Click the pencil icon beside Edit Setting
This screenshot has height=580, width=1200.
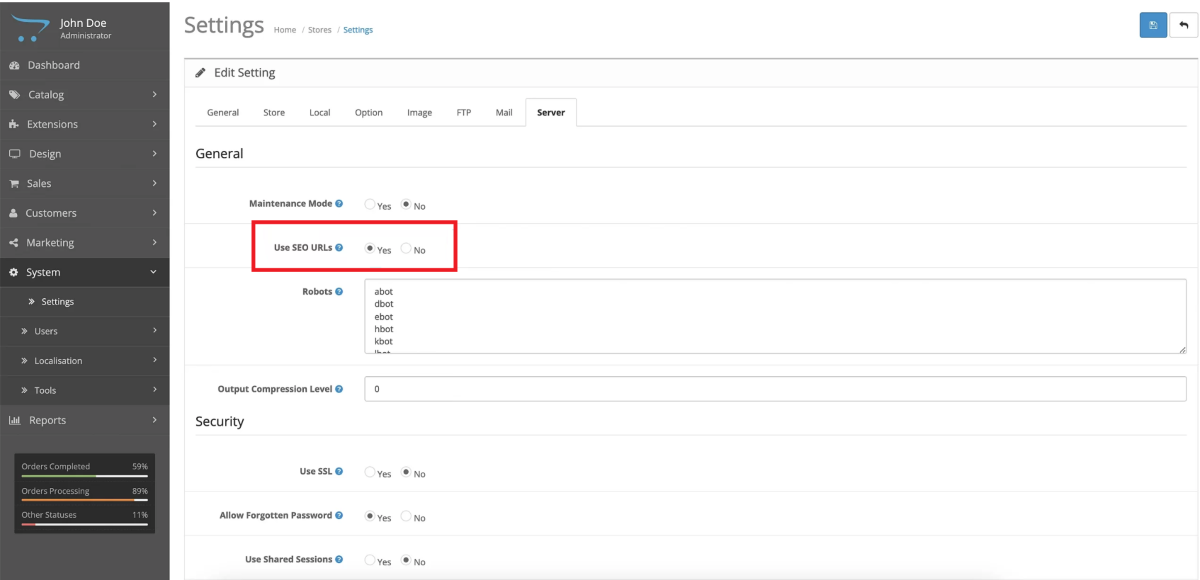tap(201, 73)
